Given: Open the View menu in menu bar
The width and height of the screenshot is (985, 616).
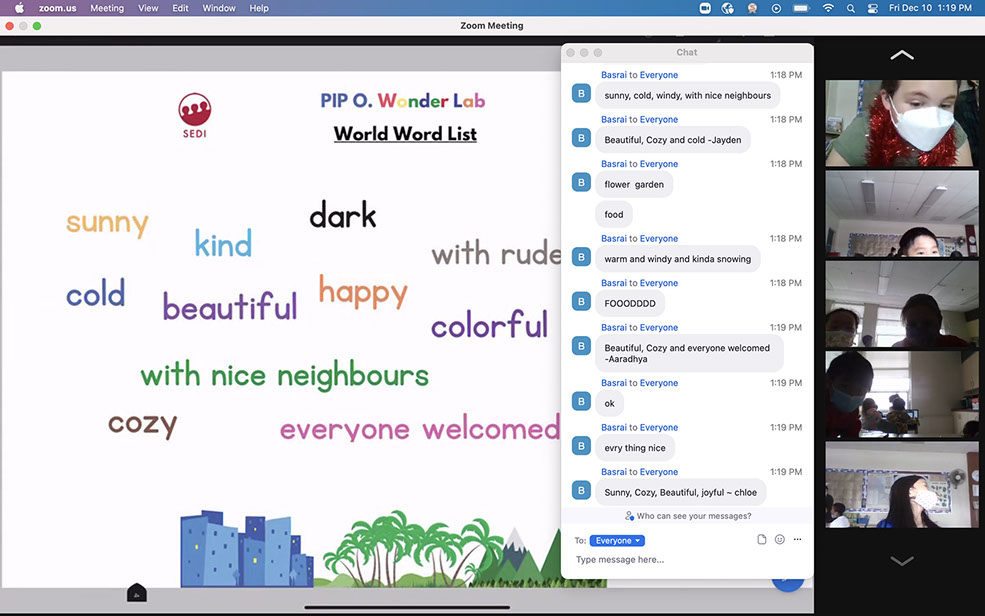Looking at the screenshot, I should point(148,8).
